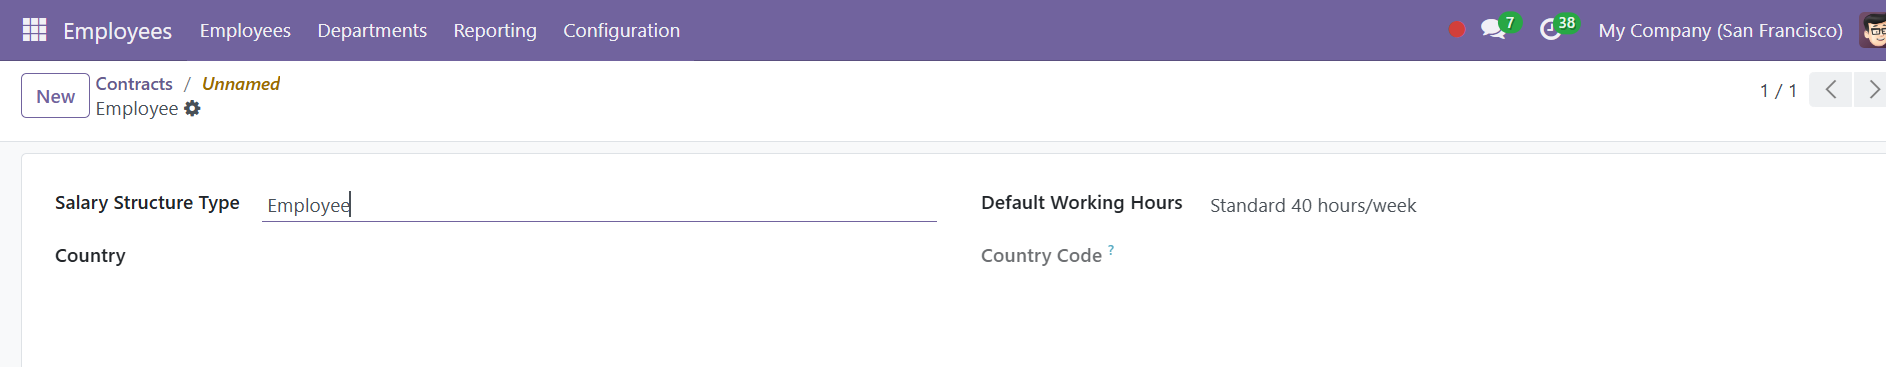Open the user avatar menu
The height and width of the screenshot is (367, 1886).
click(1873, 30)
